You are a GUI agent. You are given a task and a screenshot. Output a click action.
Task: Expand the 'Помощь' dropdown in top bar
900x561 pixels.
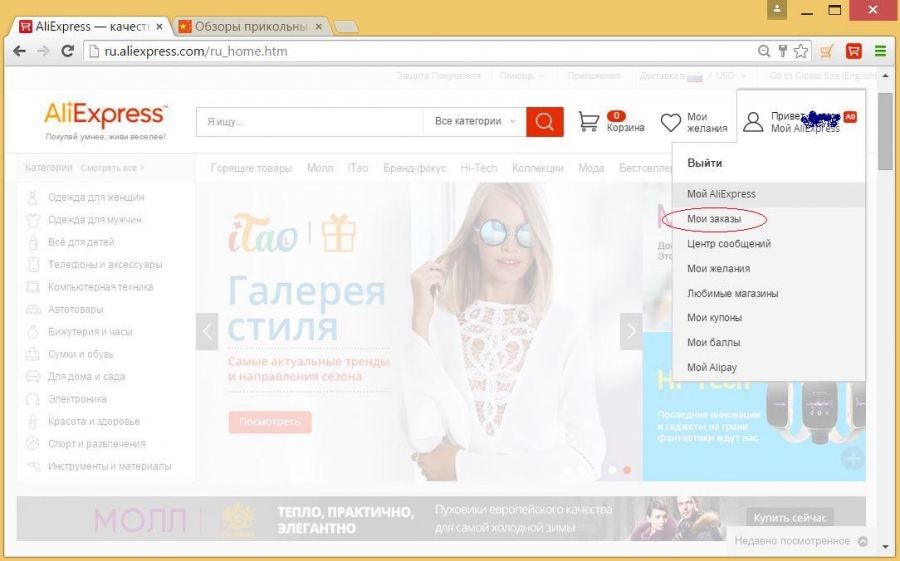(x=522, y=76)
